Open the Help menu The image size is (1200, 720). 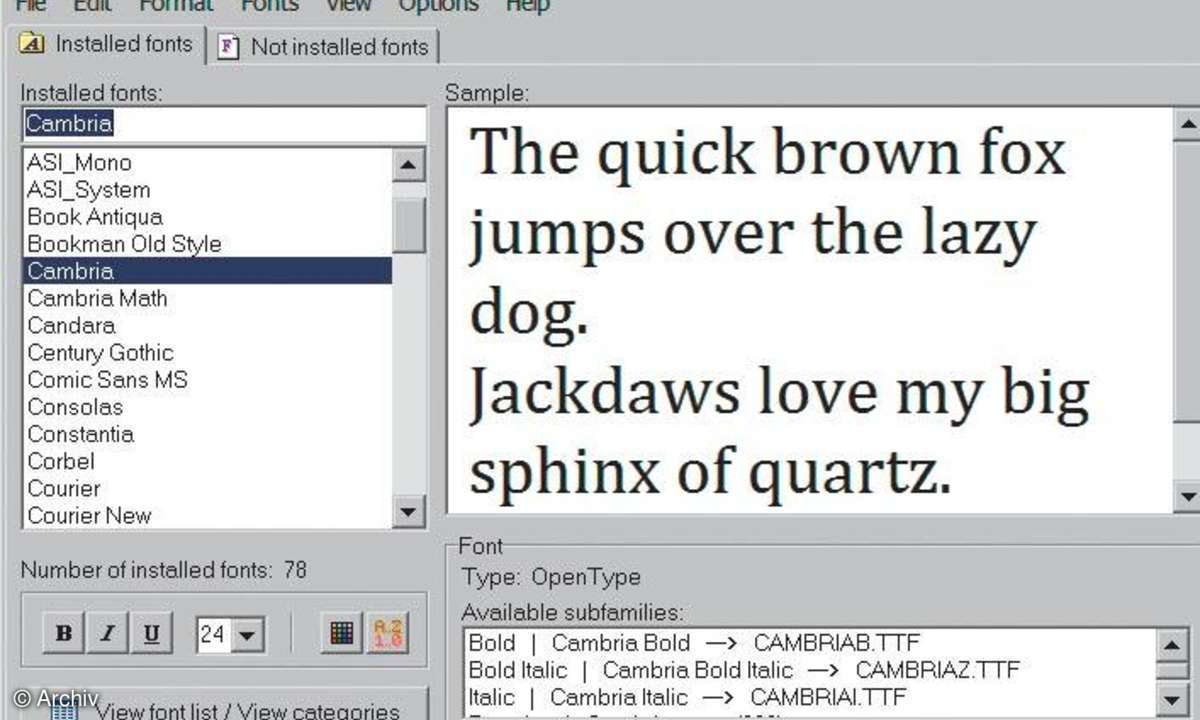click(x=527, y=5)
